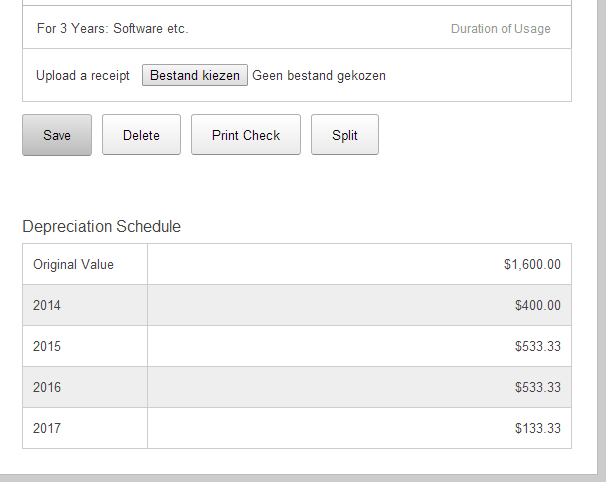Click the $133.33 depreciation amount
Viewport: 606px width, 482px height.
click(x=537, y=428)
